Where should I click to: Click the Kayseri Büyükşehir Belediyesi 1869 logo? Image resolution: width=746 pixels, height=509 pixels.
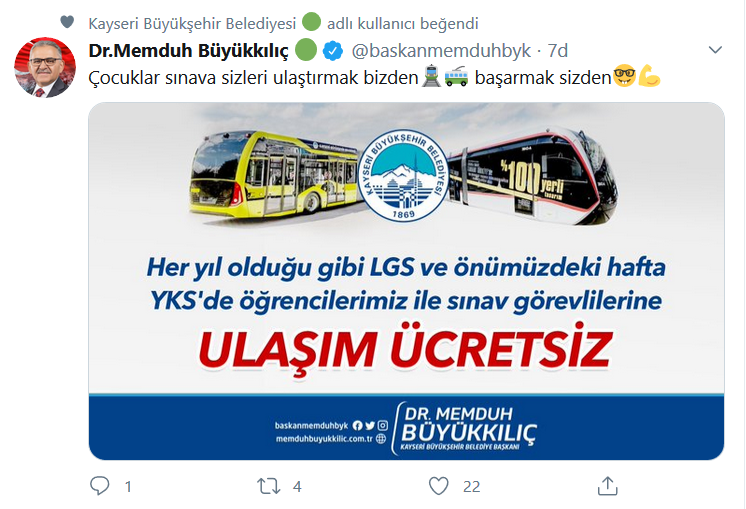click(x=403, y=176)
